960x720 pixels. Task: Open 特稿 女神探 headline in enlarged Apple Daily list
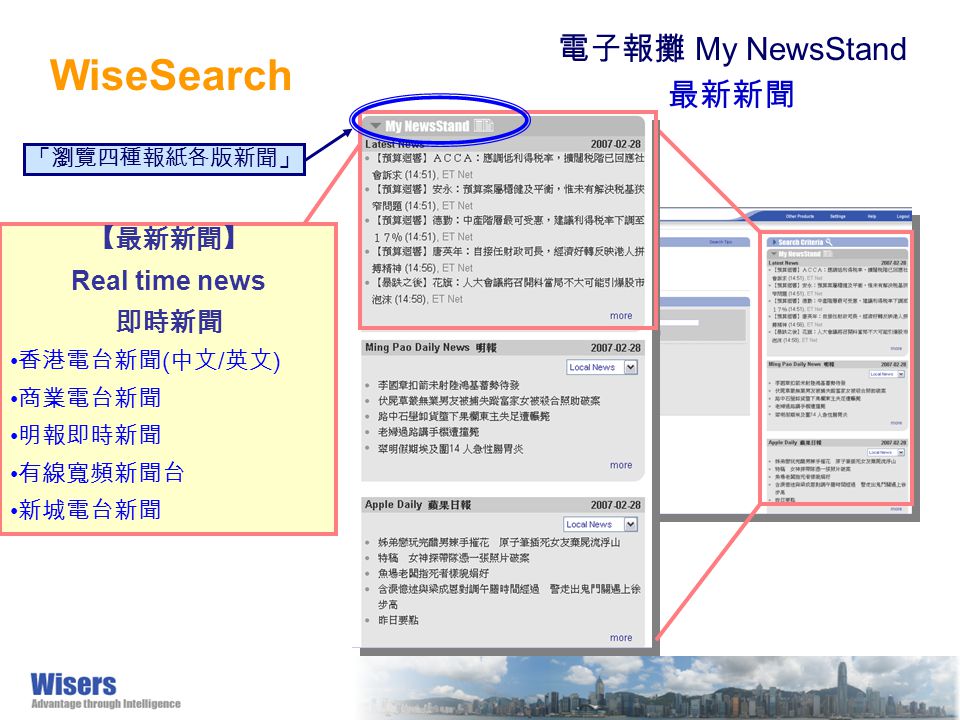pyautogui.click(x=454, y=558)
